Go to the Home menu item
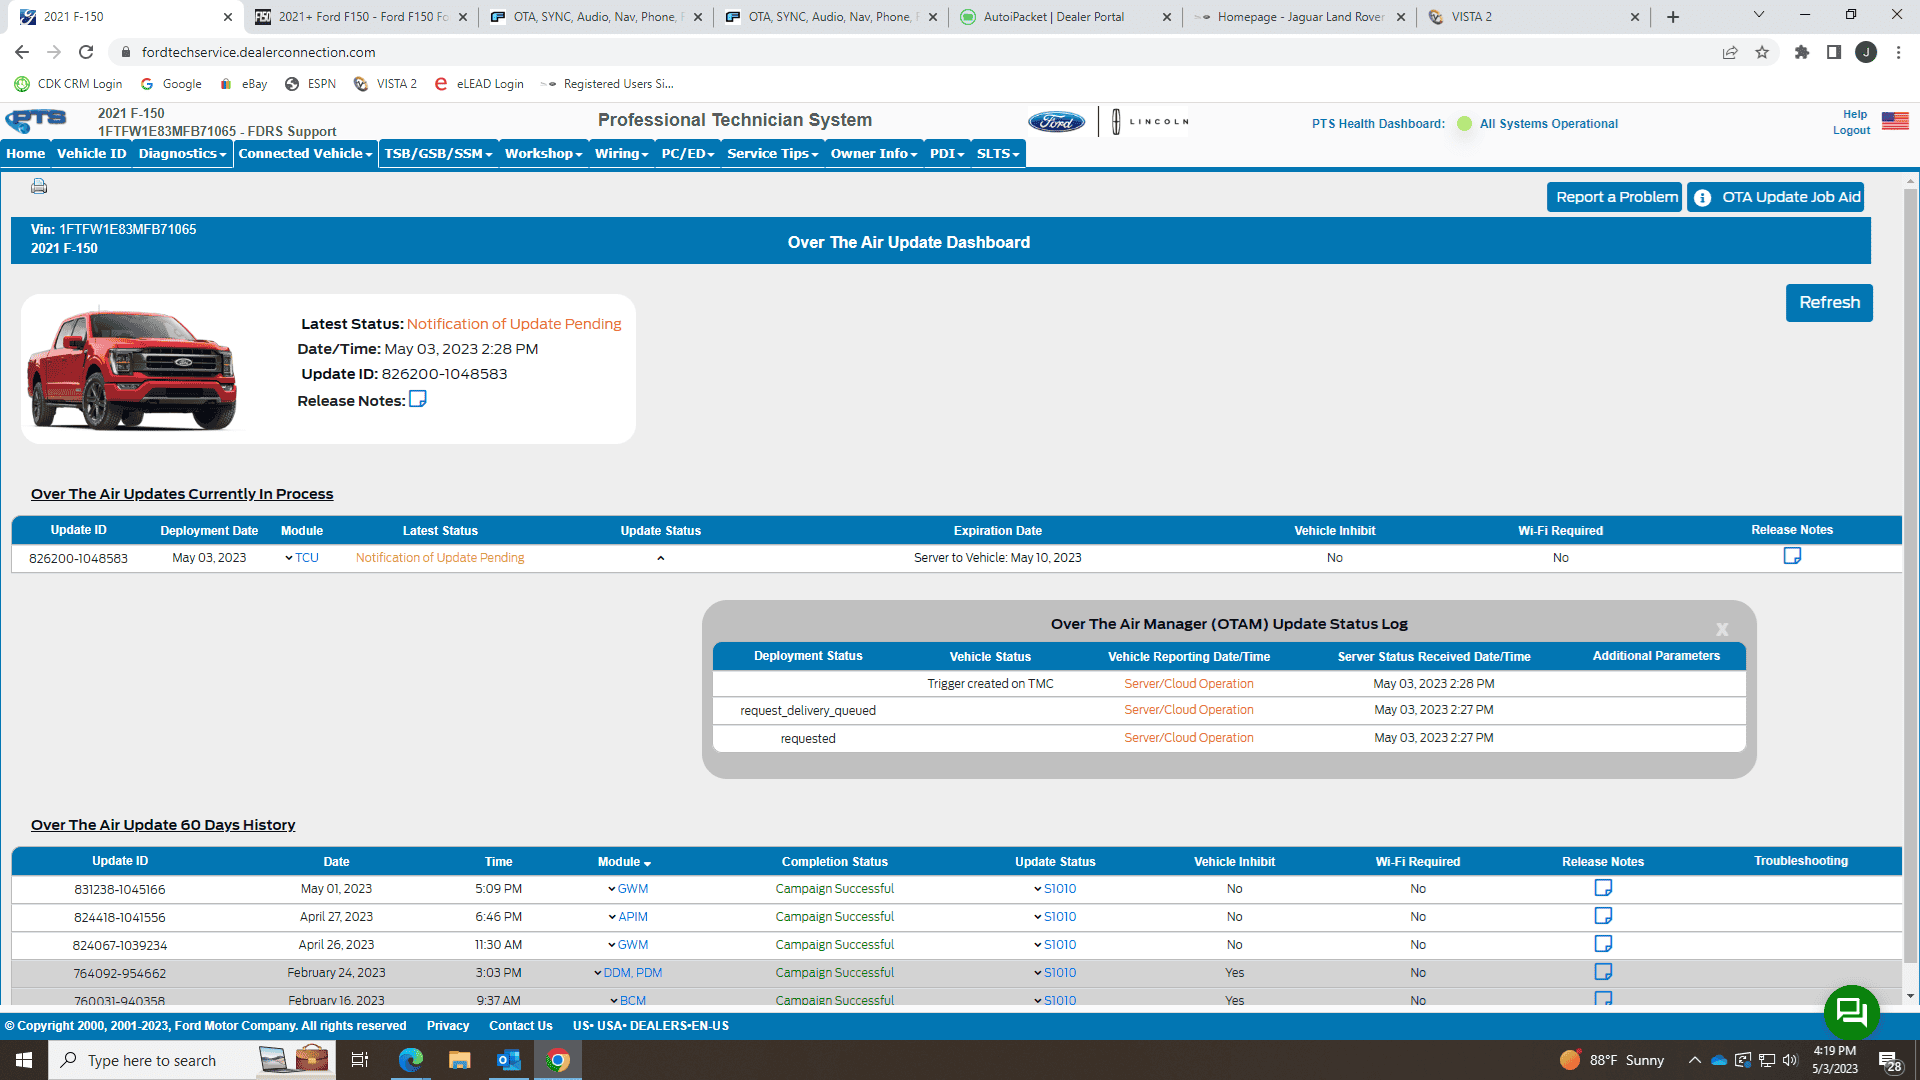The width and height of the screenshot is (1920, 1080). [25, 153]
